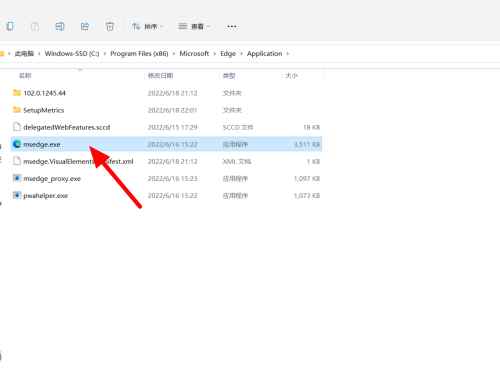Sort by Name column header
Image resolution: width=500 pixels, height=375 pixels.
click(x=25, y=76)
